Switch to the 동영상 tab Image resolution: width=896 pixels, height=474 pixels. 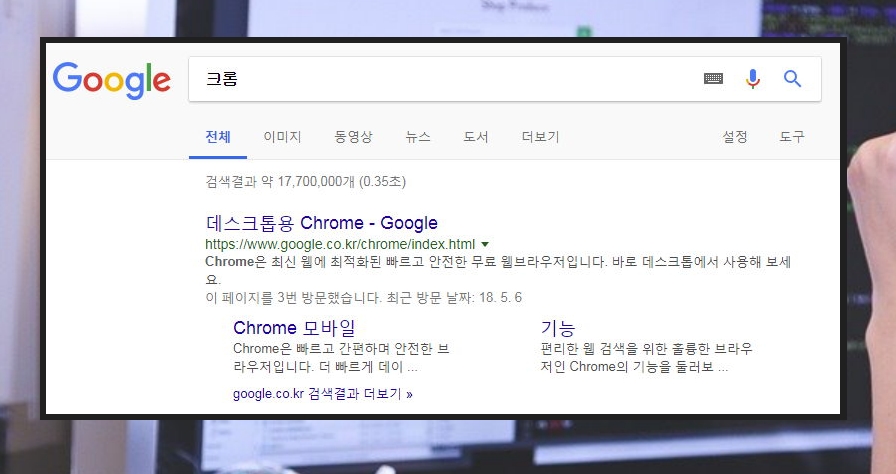[x=353, y=137]
